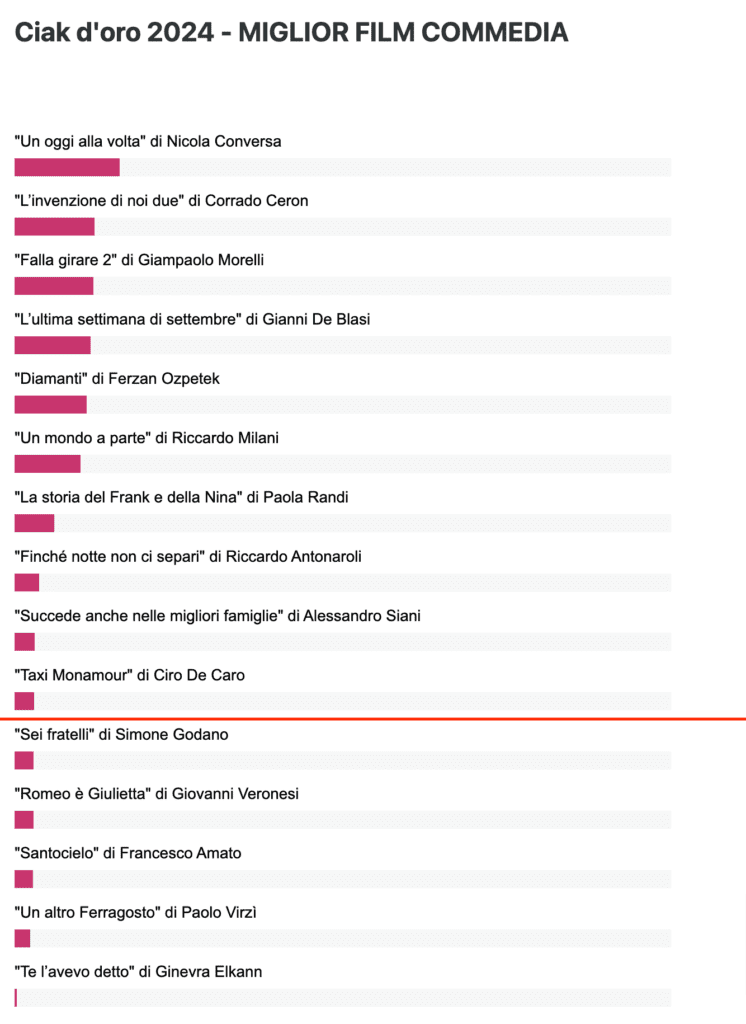Click "Finché notte non ci separi" label

click(x=188, y=557)
